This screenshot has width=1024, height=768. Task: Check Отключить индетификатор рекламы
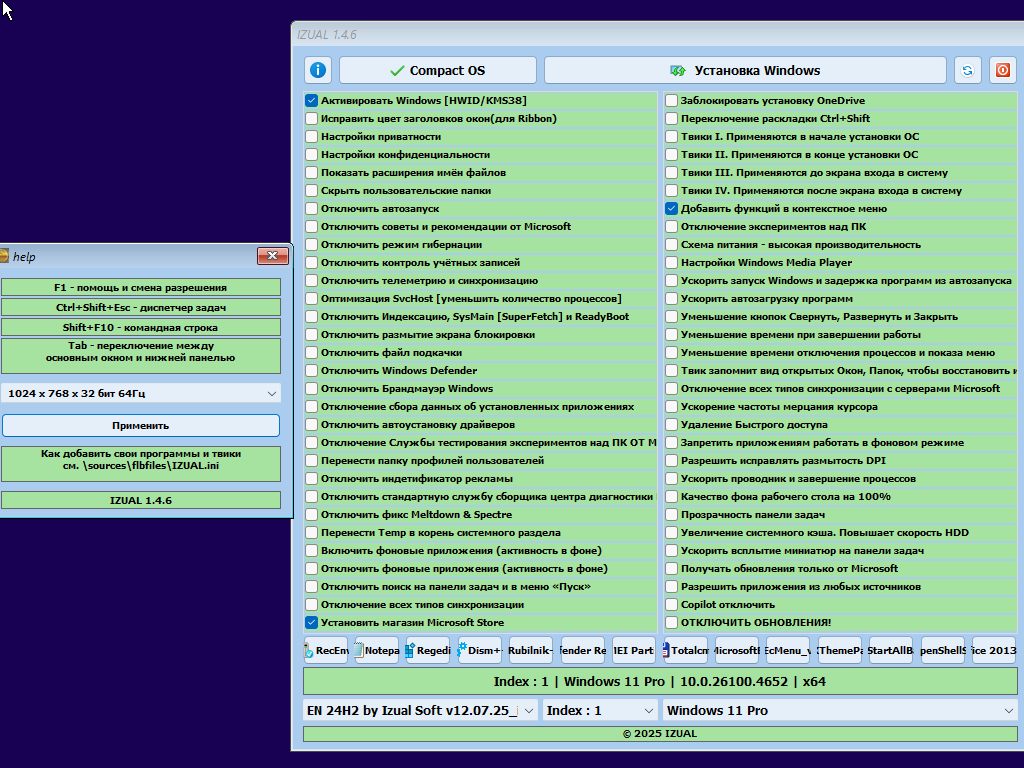[312, 479]
